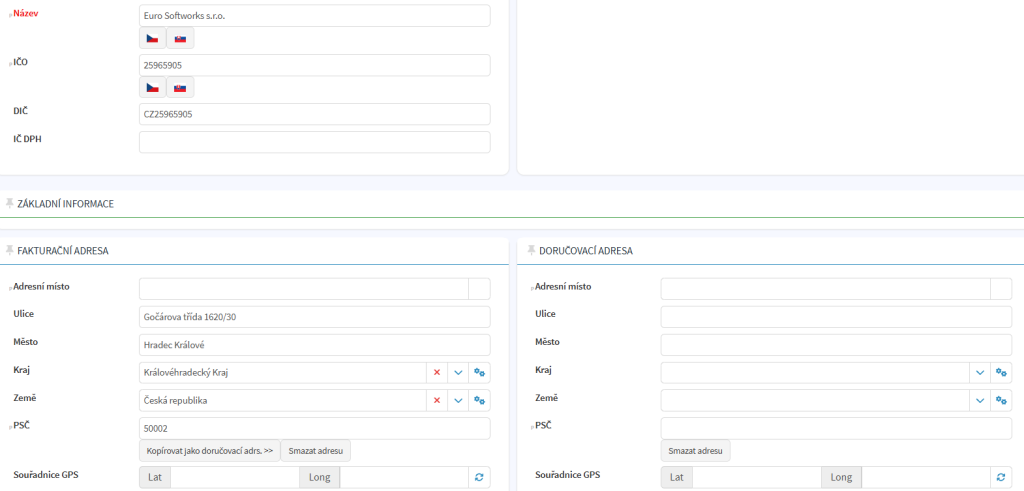1024x491 pixels.
Task: Expand the billing Země dropdown
Action: [459, 401]
